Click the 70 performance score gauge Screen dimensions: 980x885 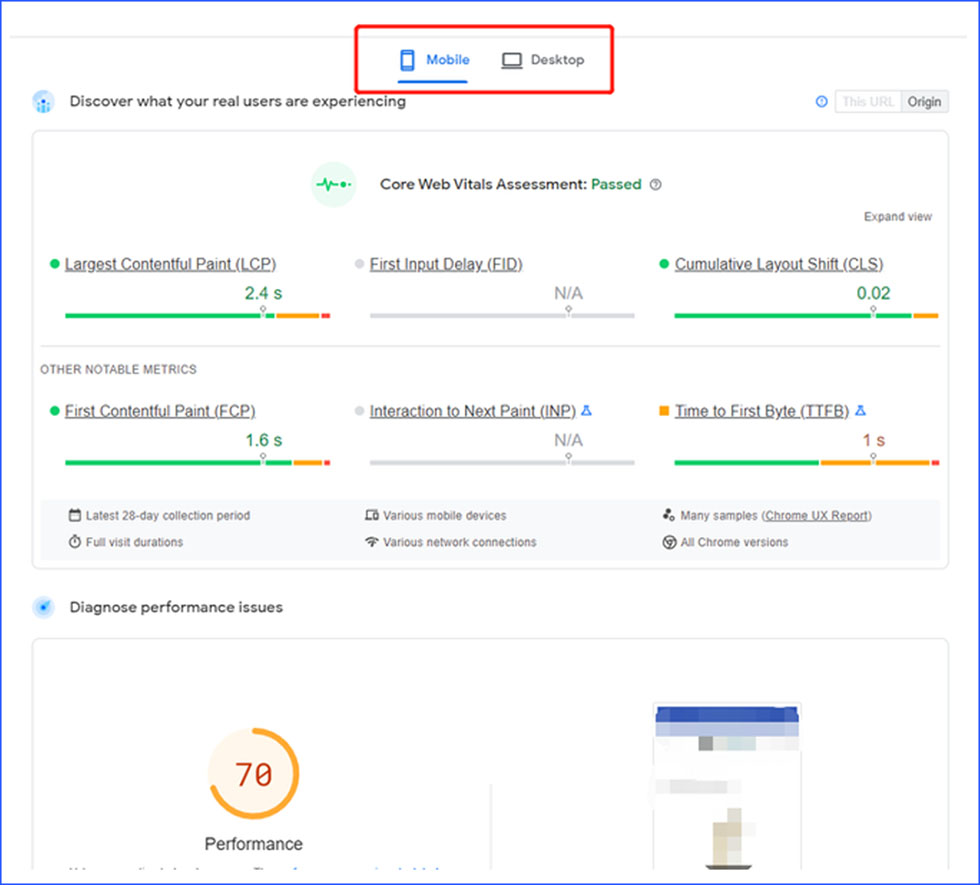253,774
